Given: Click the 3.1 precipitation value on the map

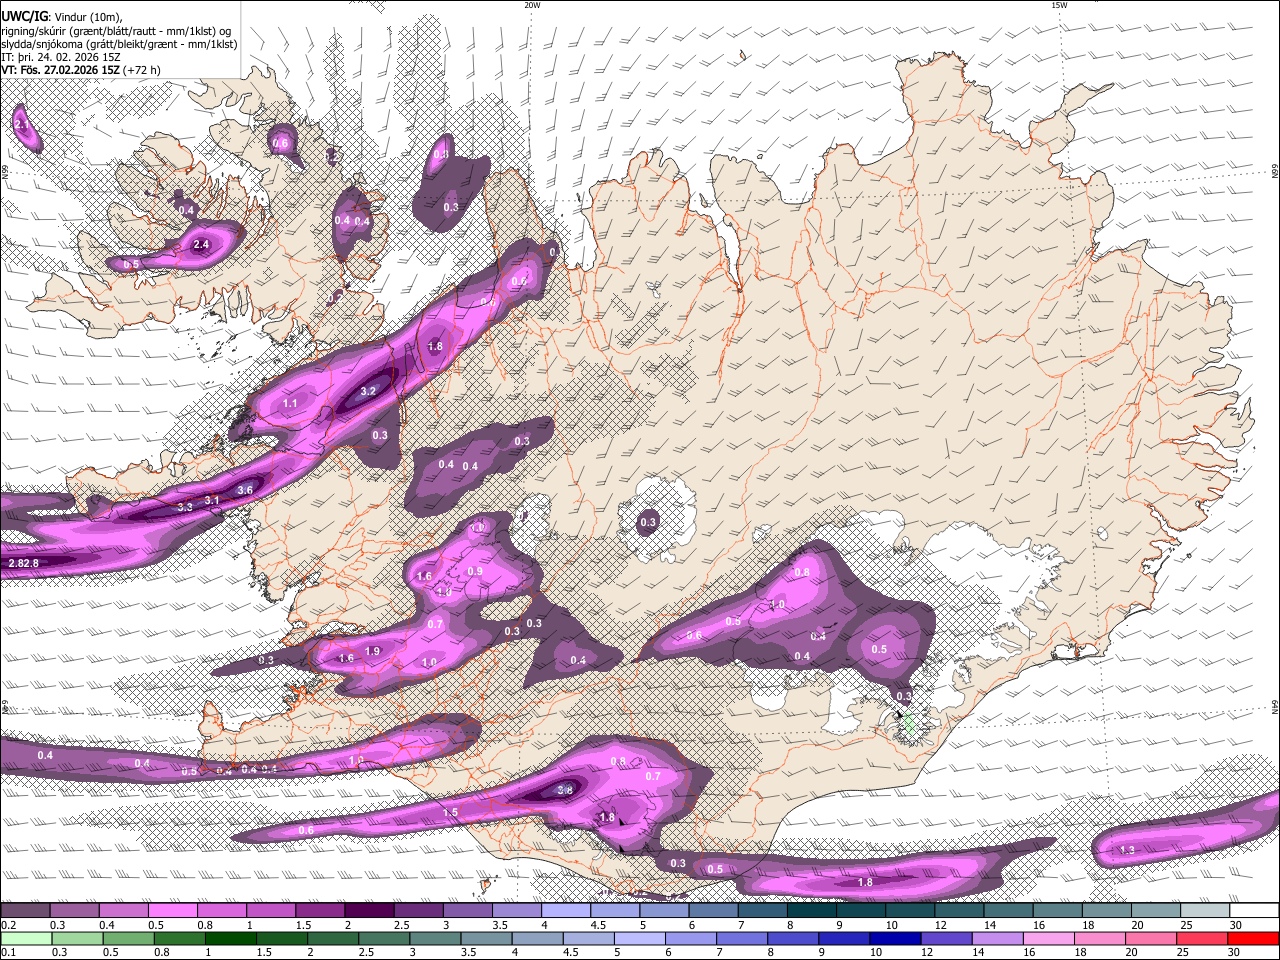Looking at the screenshot, I should coord(212,500).
